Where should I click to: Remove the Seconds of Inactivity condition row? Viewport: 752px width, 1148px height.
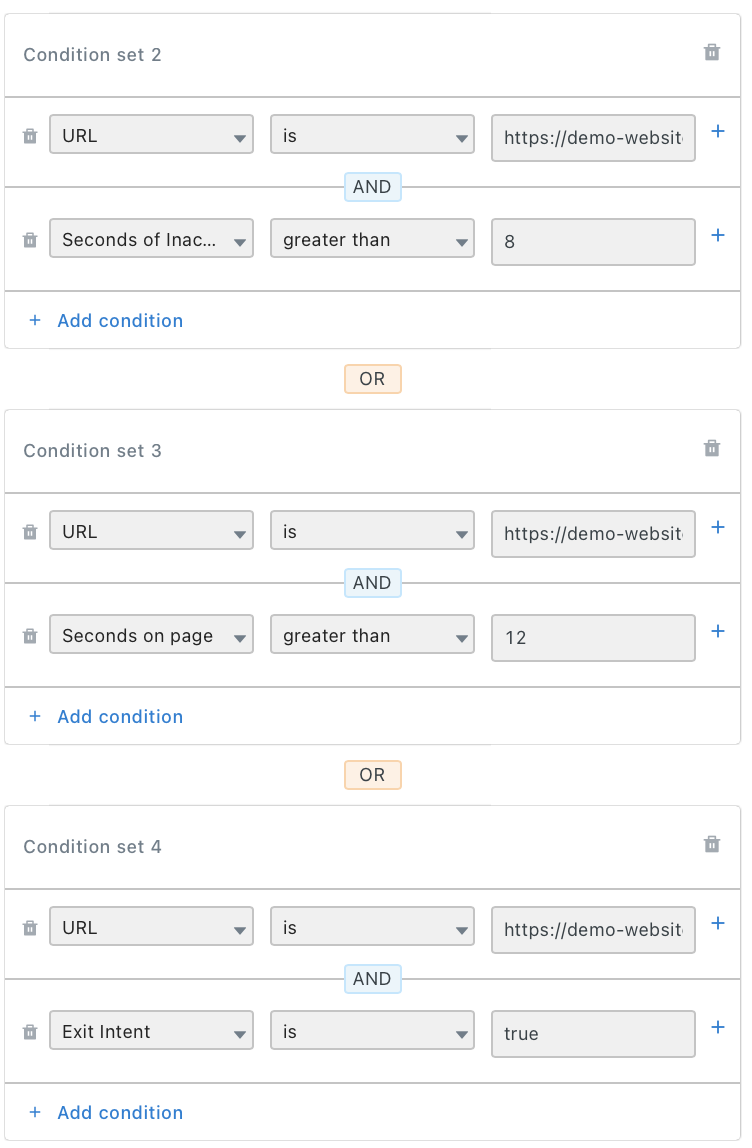coord(30,240)
